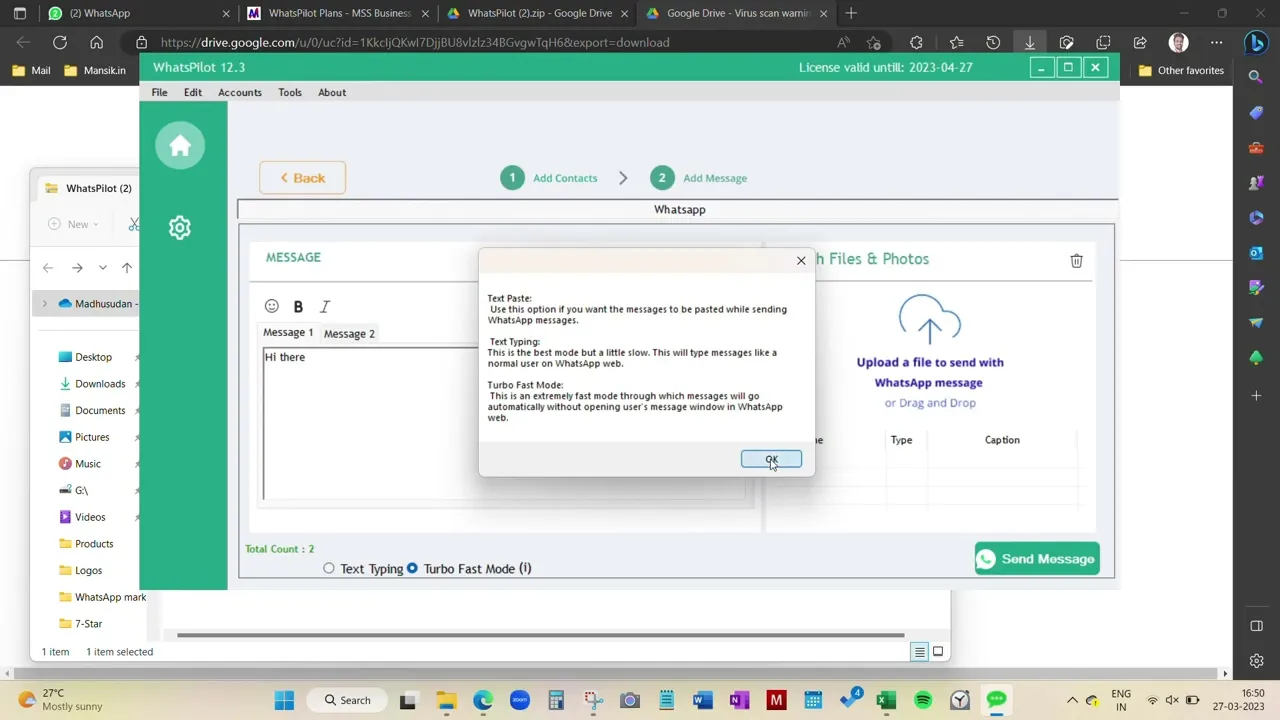Switch Explorer to large icons view
Image resolution: width=1280 pixels, height=720 pixels.
click(938, 652)
